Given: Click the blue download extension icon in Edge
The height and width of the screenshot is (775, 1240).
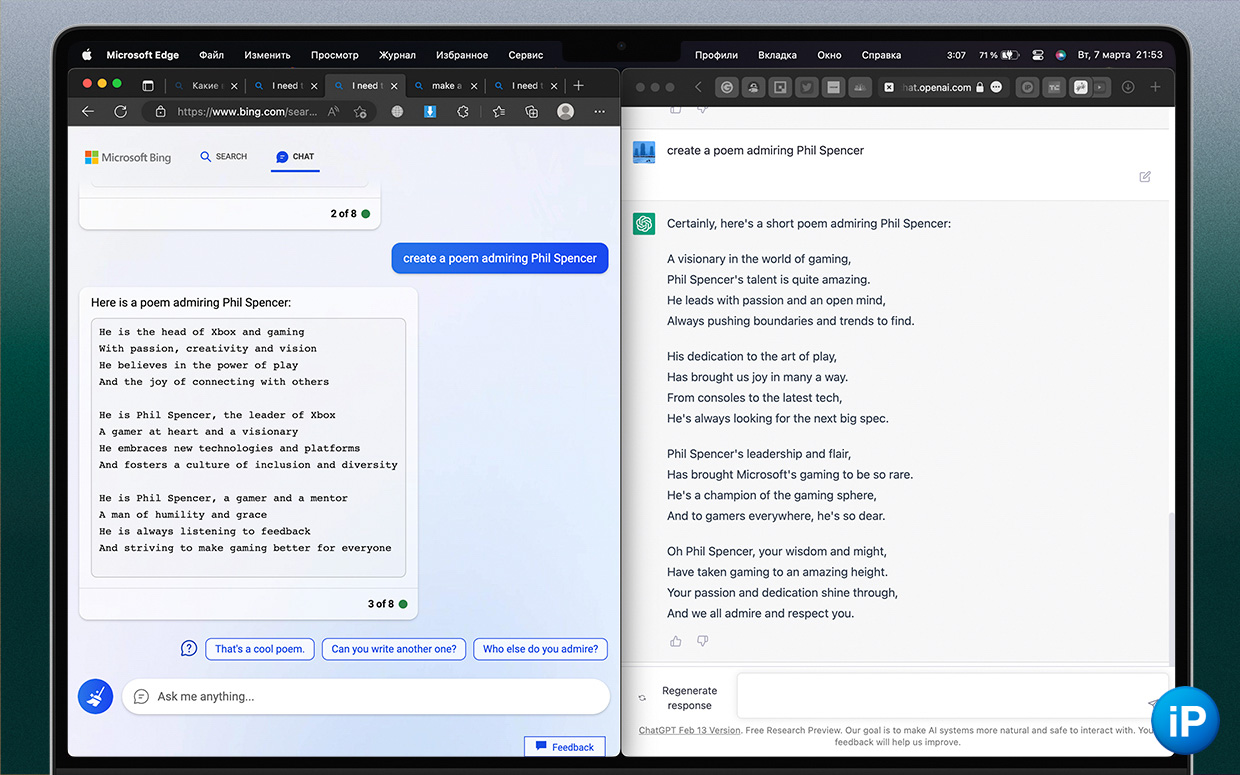Looking at the screenshot, I should pyautogui.click(x=430, y=112).
